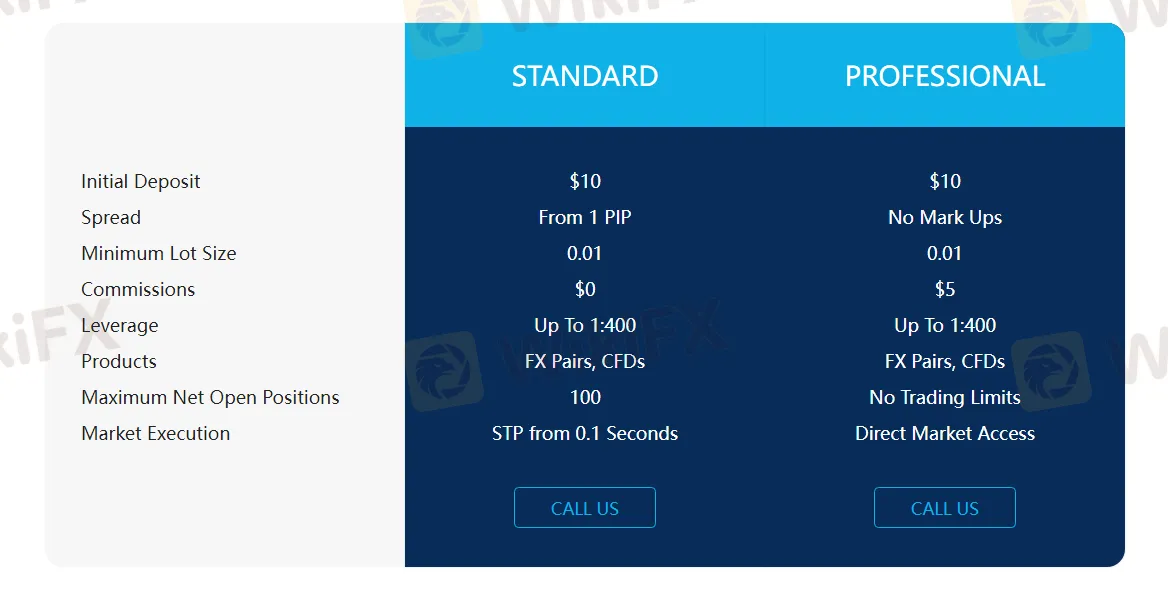Select the Up To 1:400 value under STANDARD
This screenshot has width=1168, height=599.
click(585, 325)
